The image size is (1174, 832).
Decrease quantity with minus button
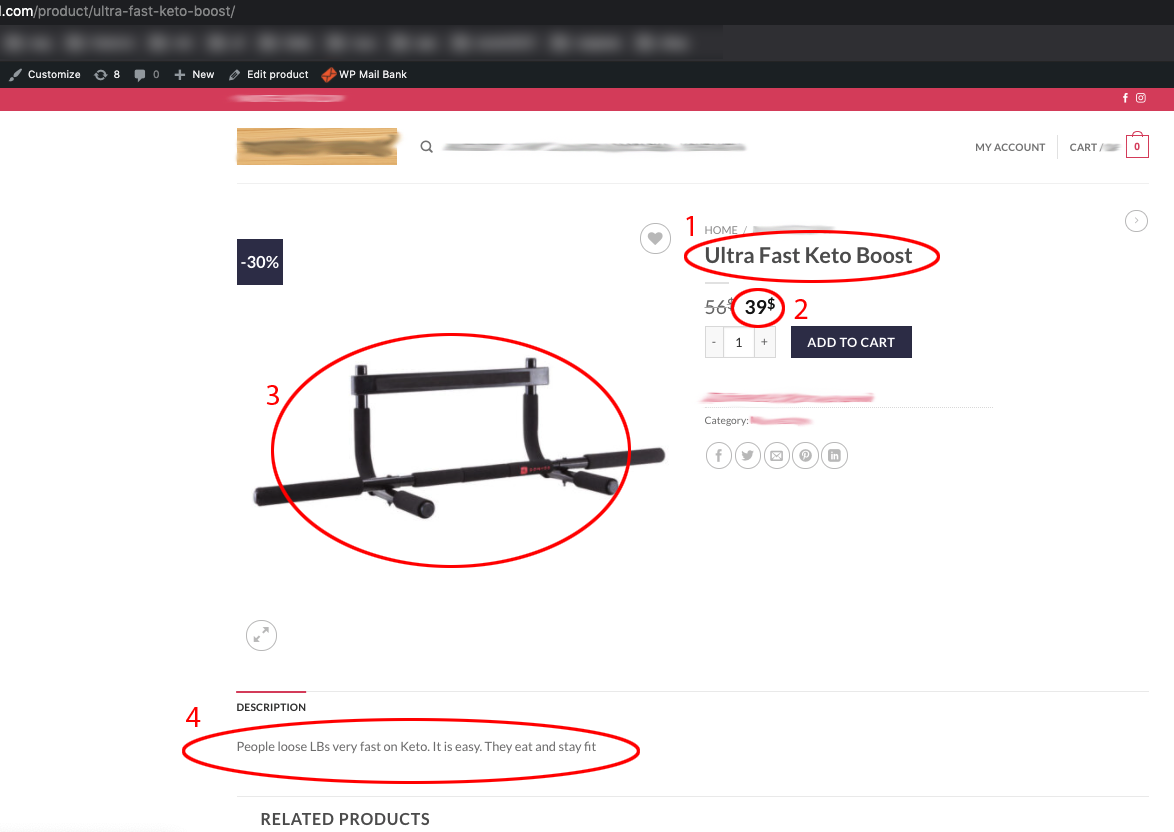tap(714, 342)
